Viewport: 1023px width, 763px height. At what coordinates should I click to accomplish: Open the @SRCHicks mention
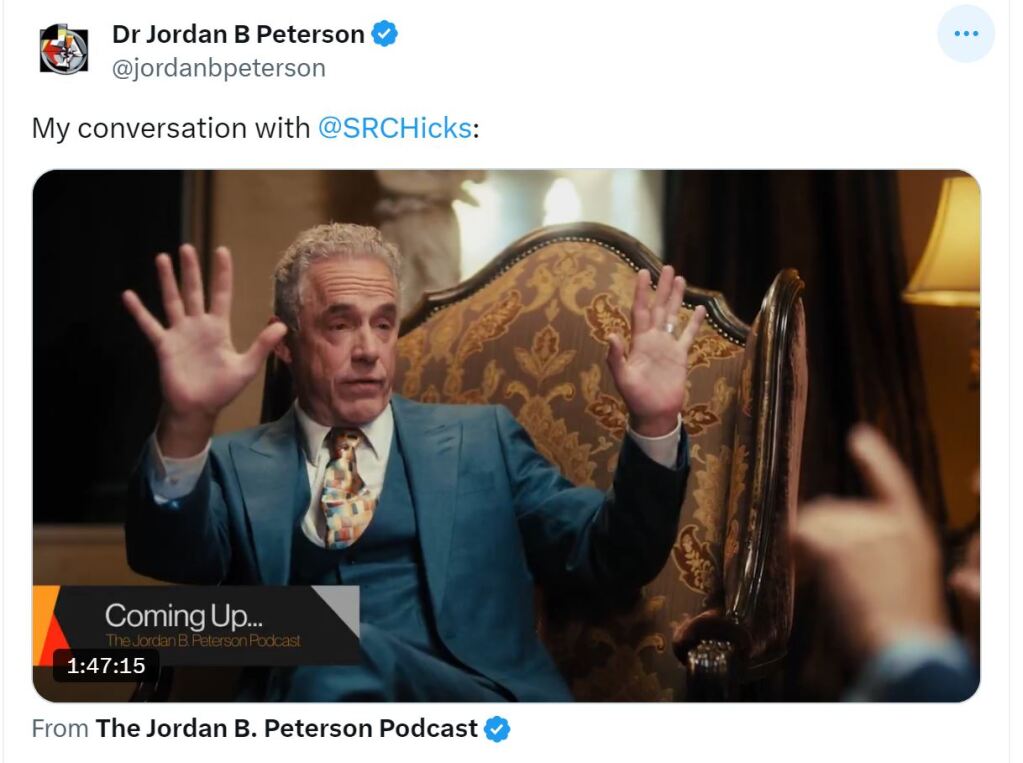[x=395, y=128]
